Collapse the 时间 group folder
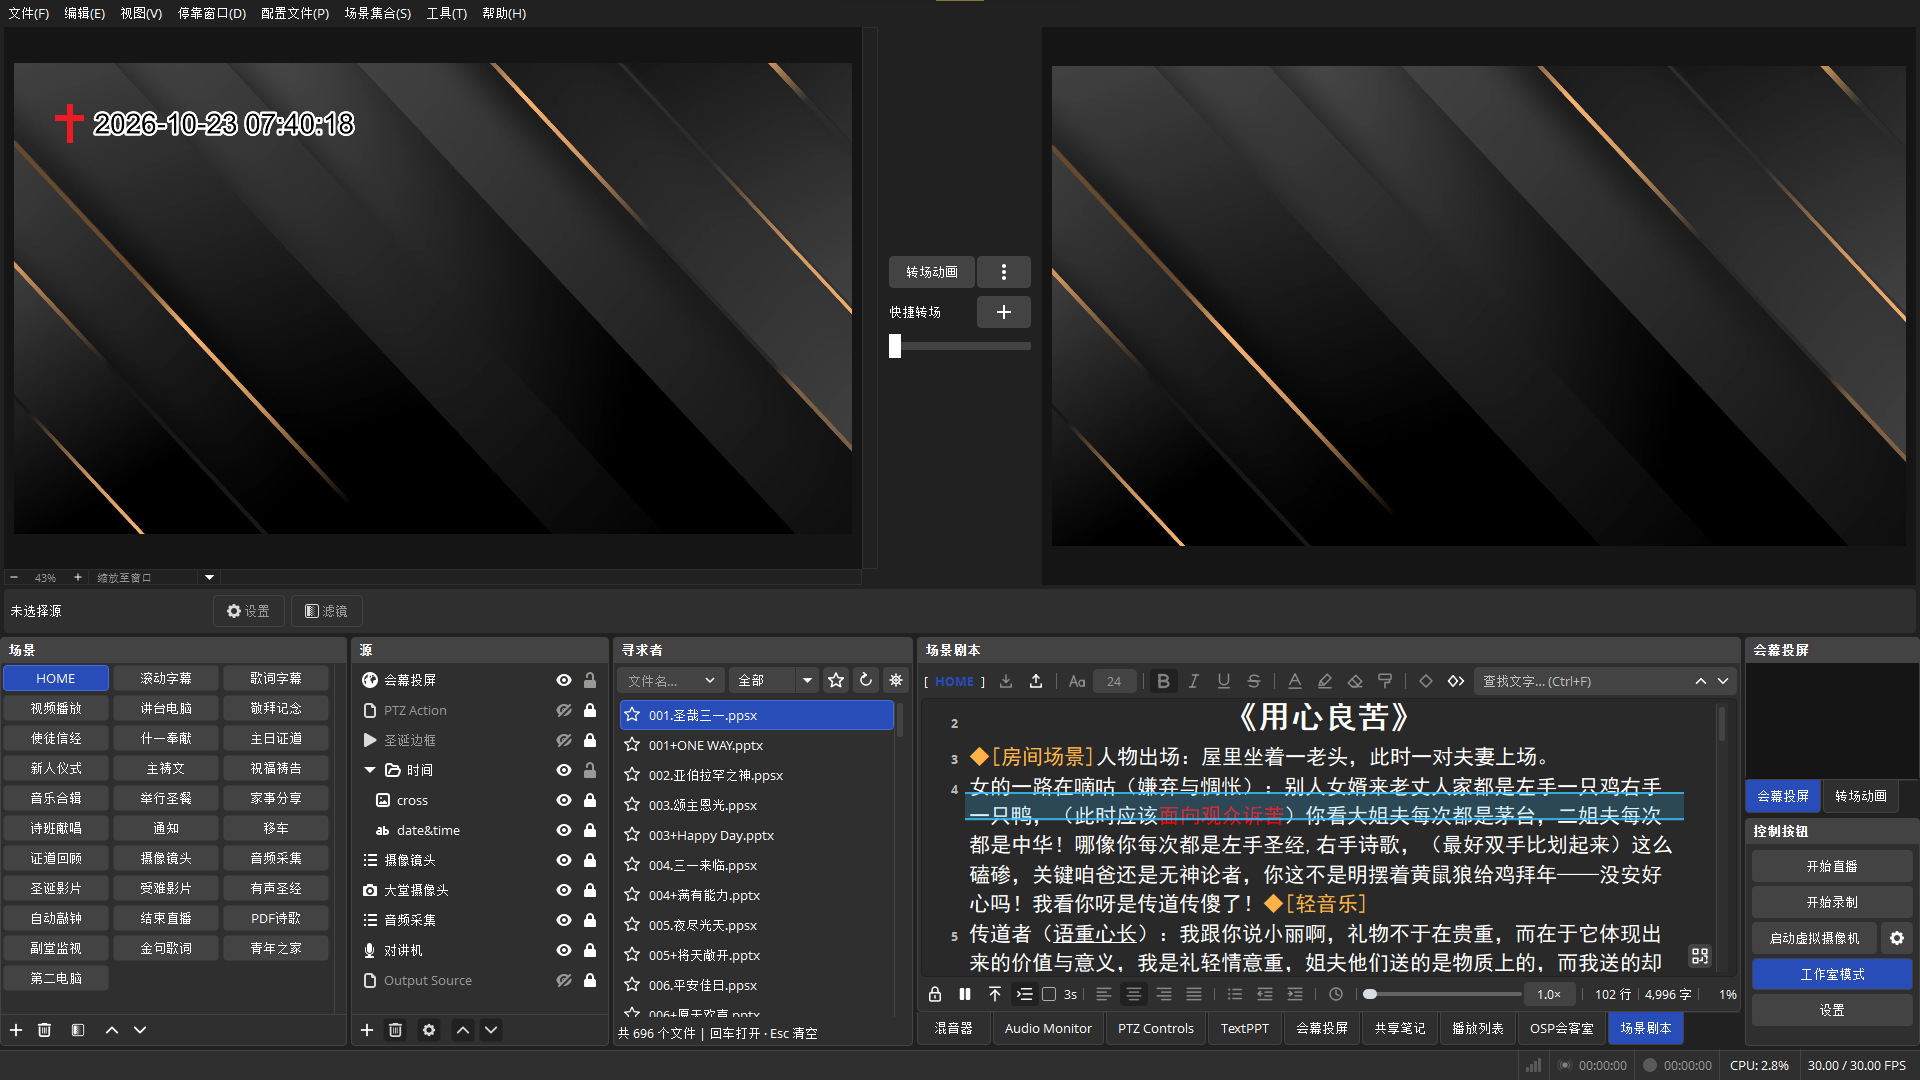The height and width of the screenshot is (1080, 1920). [370, 770]
